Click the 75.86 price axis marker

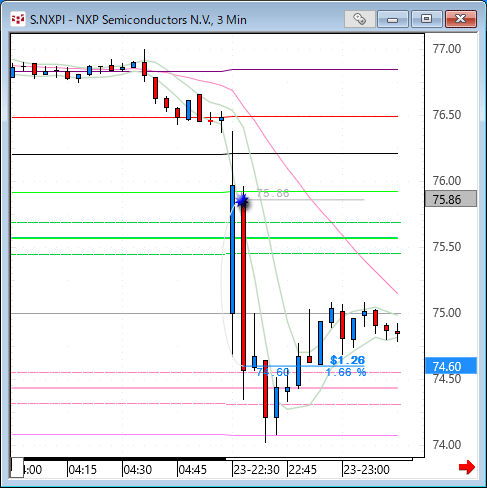point(451,199)
